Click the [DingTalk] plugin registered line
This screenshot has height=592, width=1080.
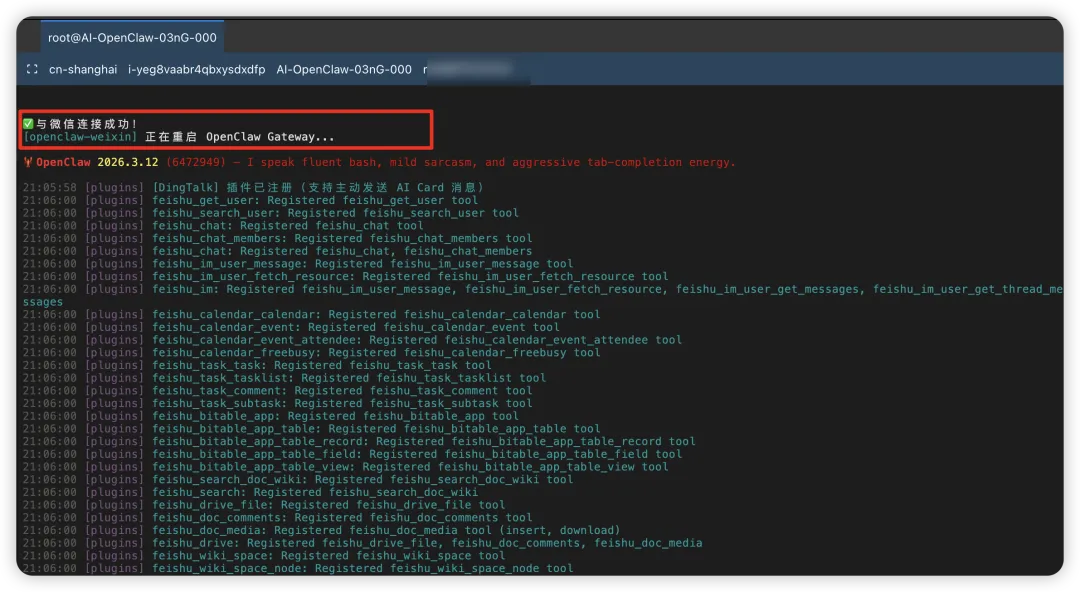(253, 187)
